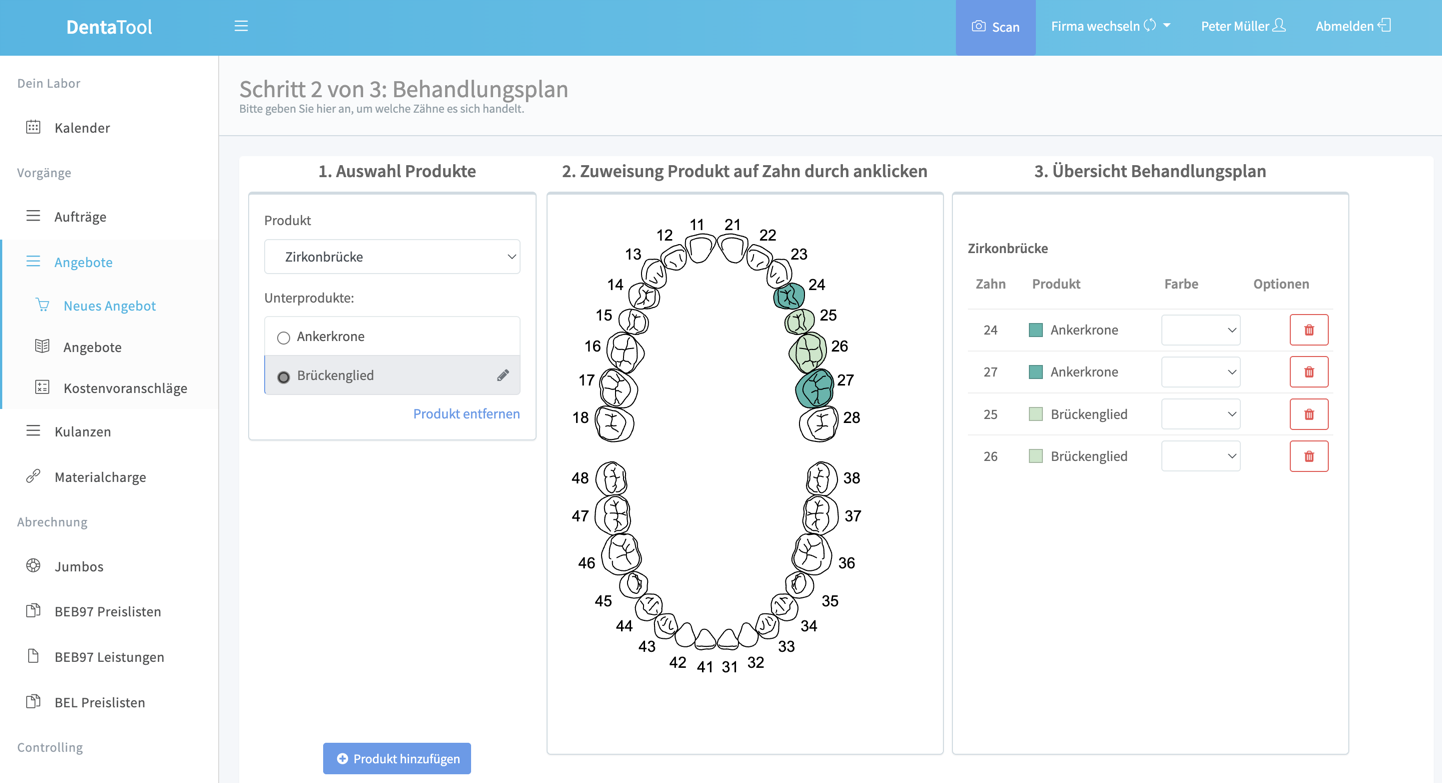The width and height of the screenshot is (1442, 783).
Task: Click the pencil edit icon beside Brückenglied
Action: point(503,375)
